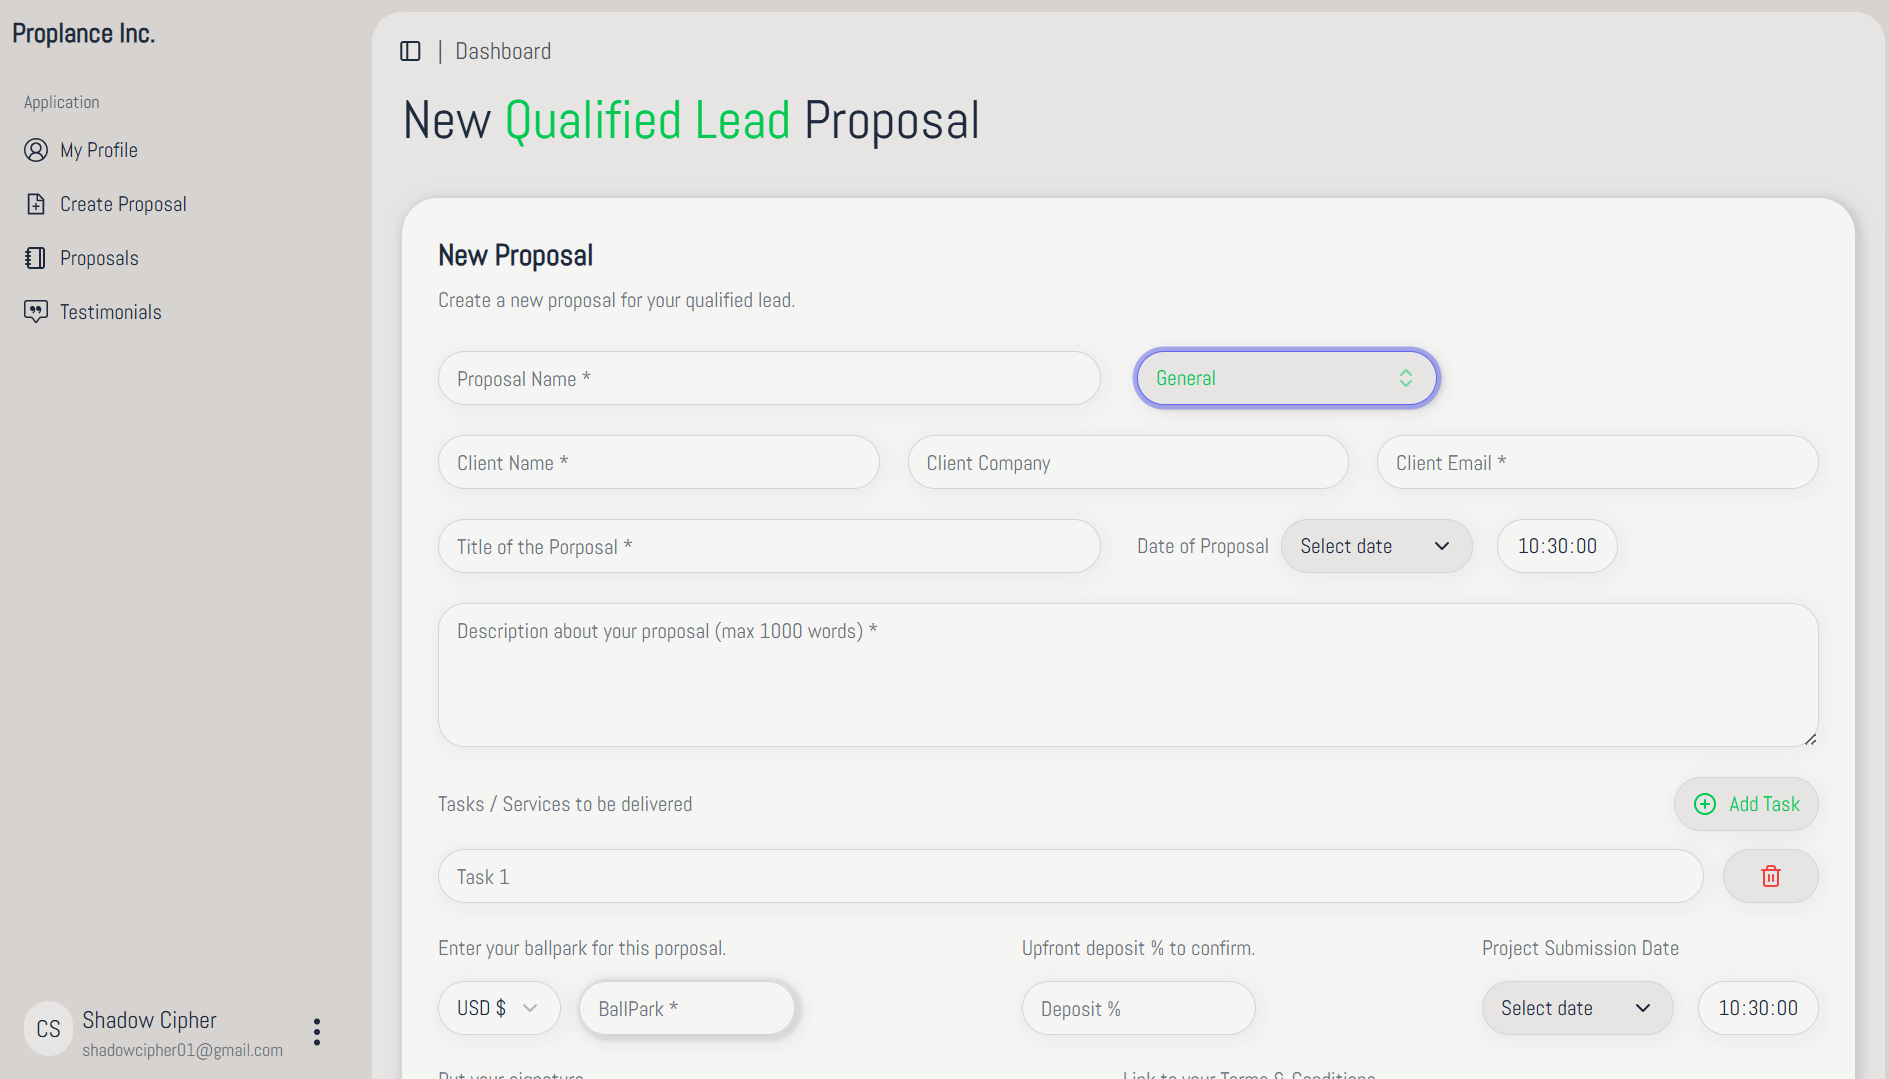Click the Create Proposal file icon
Viewport: 1889px width, 1079px height.
coord(36,204)
